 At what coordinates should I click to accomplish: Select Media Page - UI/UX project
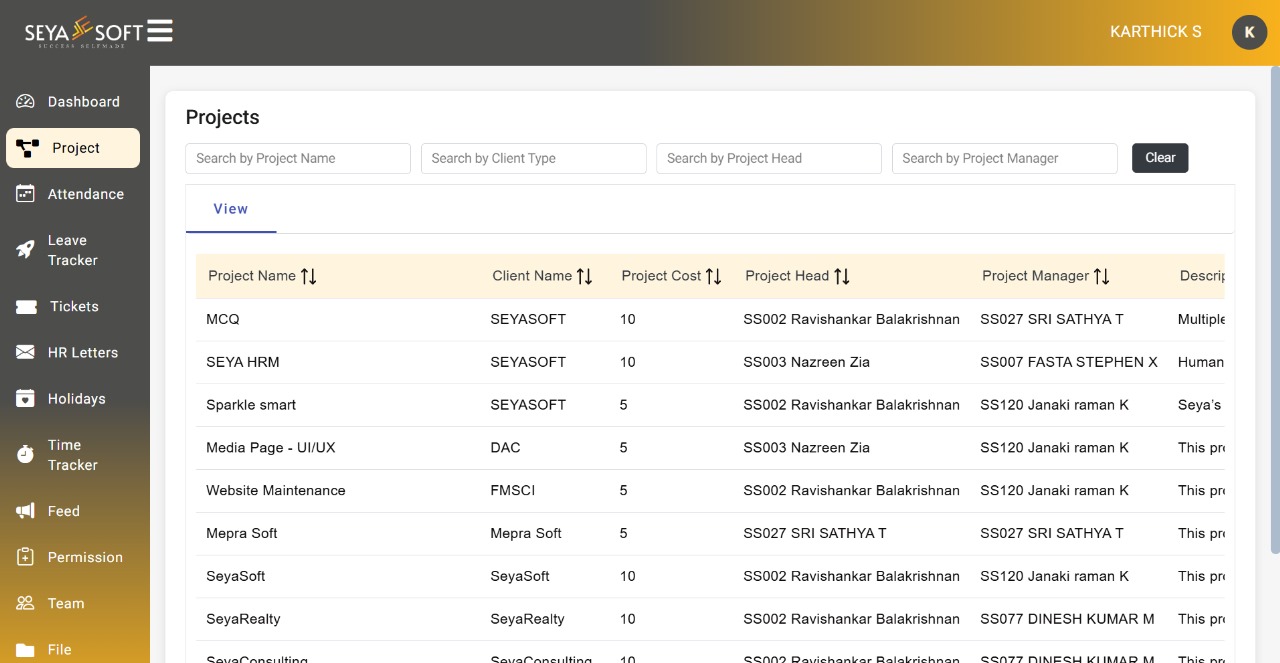click(x=271, y=448)
